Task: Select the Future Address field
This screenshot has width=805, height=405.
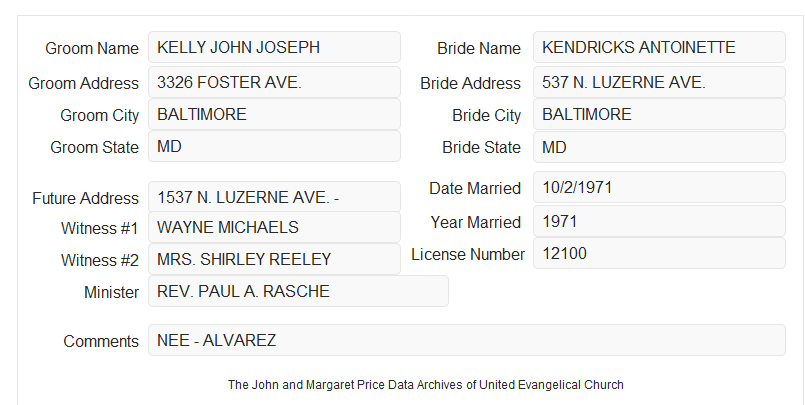Action: click(274, 197)
